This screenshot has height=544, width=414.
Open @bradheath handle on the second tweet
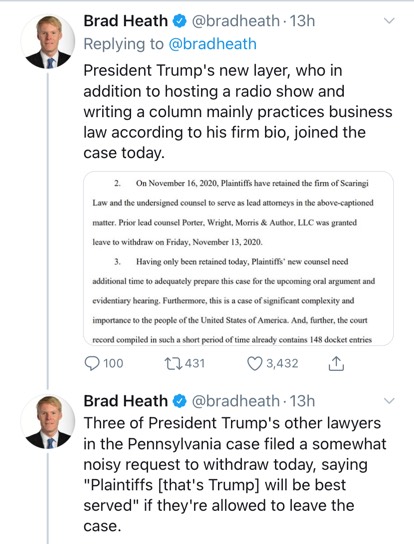pyautogui.click(x=236, y=401)
